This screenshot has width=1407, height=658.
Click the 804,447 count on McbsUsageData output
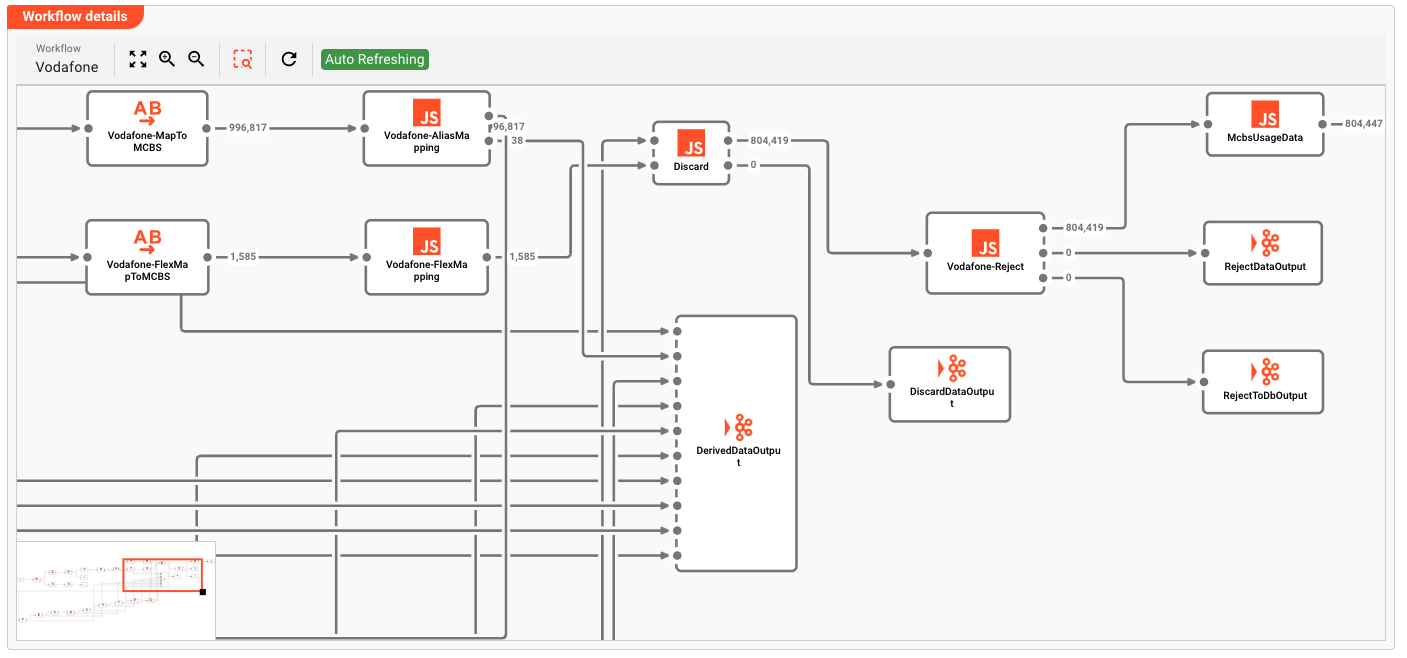point(1364,124)
